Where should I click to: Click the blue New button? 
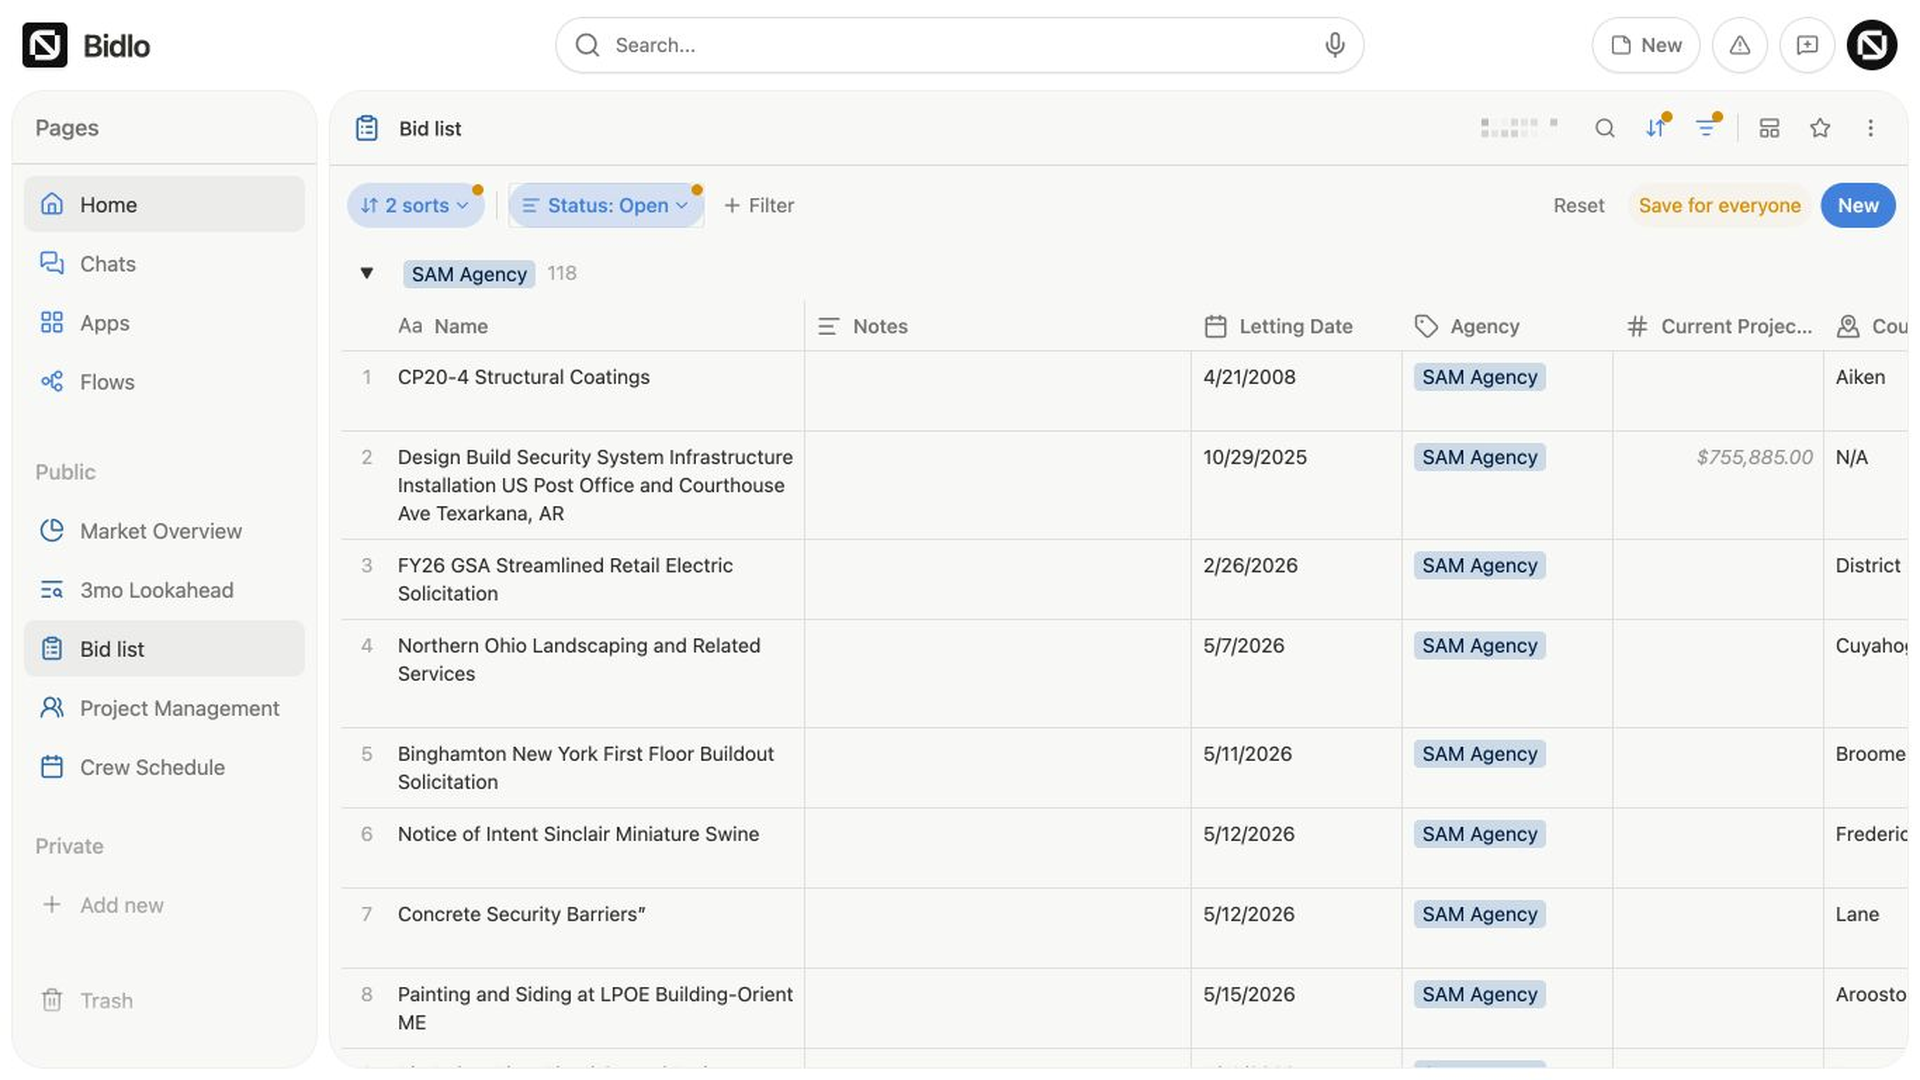[1858, 205]
